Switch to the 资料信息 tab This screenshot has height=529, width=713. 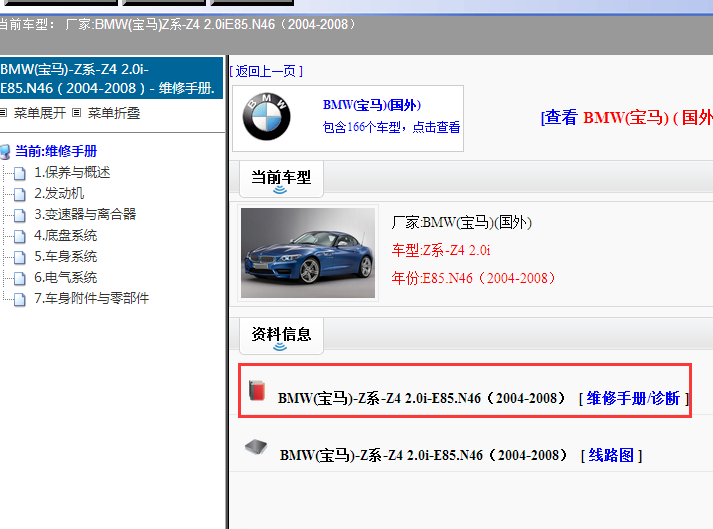click(x=281, y=335)
